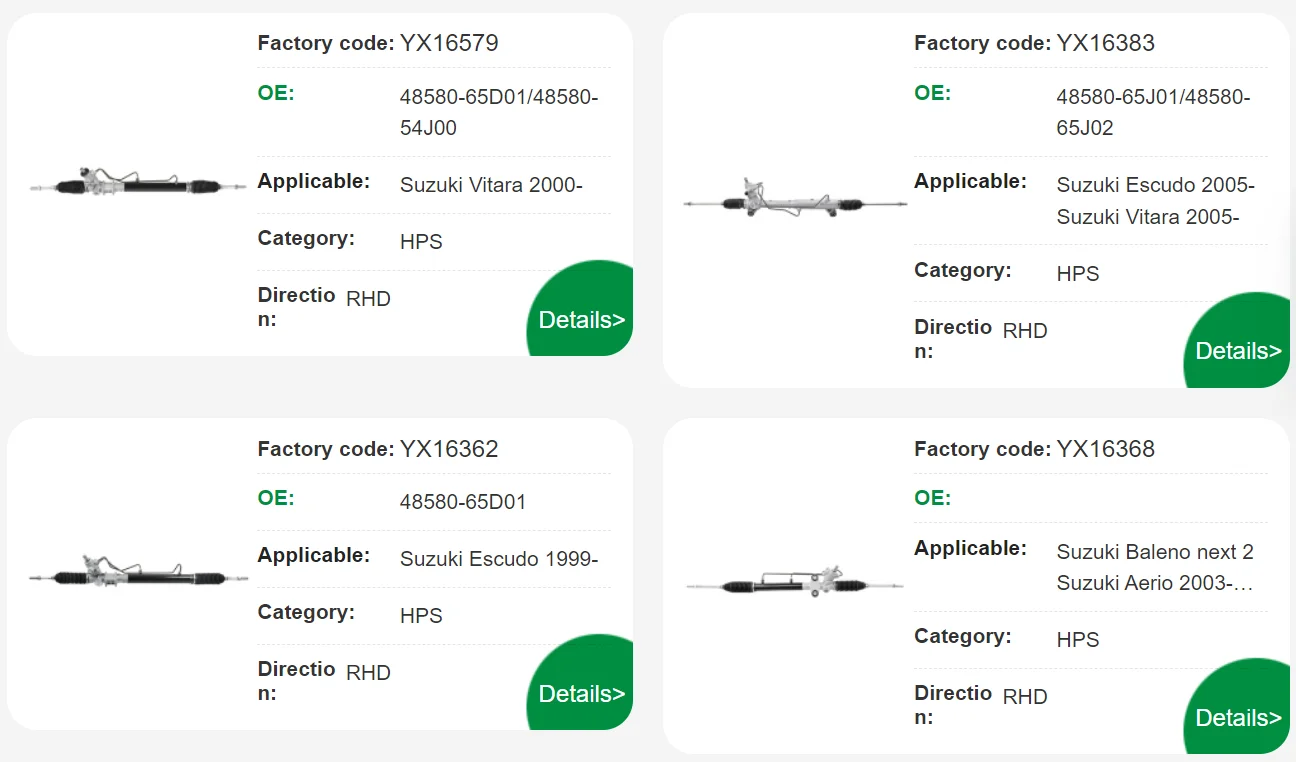Click Suzuki Escudo 1999- applicable text
1296x762 pixels.
pyautogui.click(x=499, y=559)
